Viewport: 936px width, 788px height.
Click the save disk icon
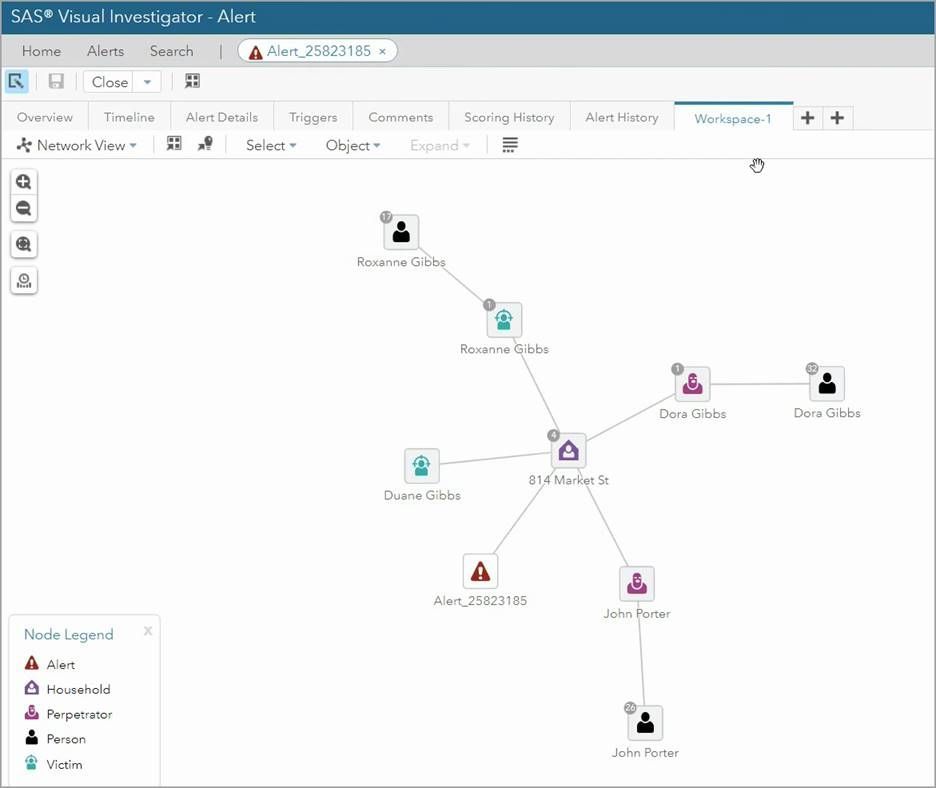coord(56,81)
